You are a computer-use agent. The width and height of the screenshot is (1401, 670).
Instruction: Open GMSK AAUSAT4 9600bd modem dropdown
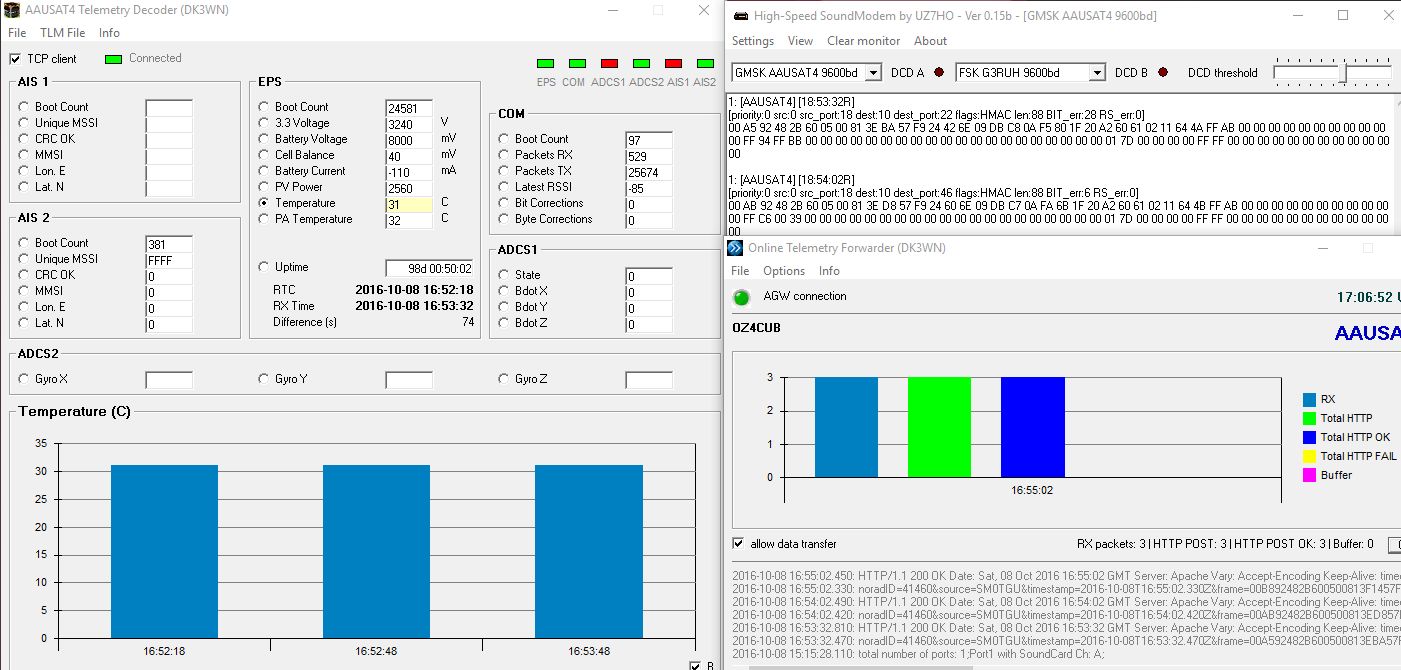[x=873, y=73]
